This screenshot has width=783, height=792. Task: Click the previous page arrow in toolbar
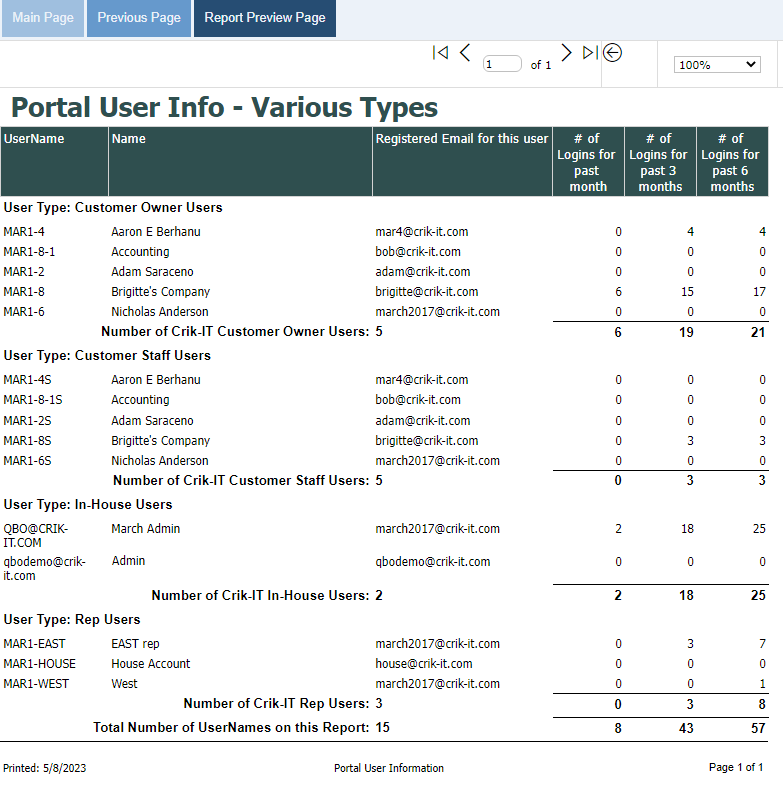click(x=465, y=53)
